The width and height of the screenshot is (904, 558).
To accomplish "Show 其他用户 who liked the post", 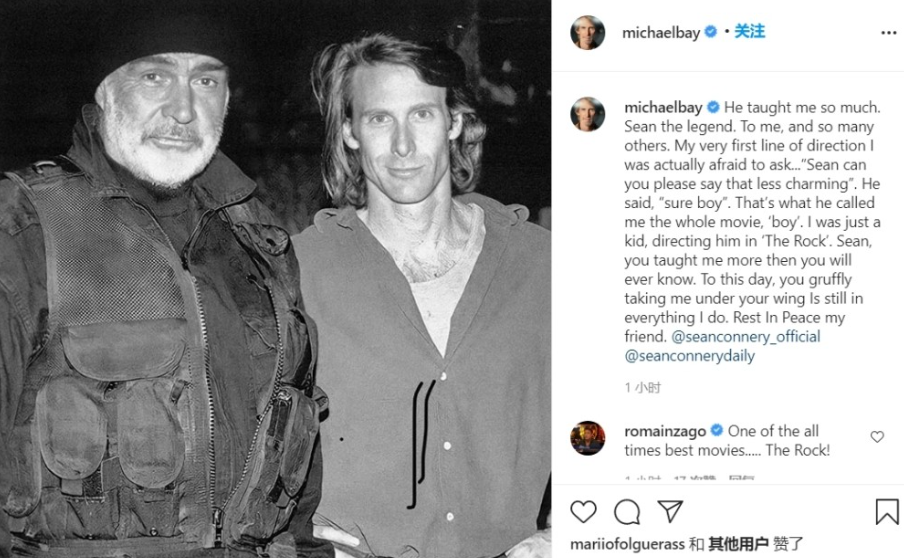I will click(738, 544).
